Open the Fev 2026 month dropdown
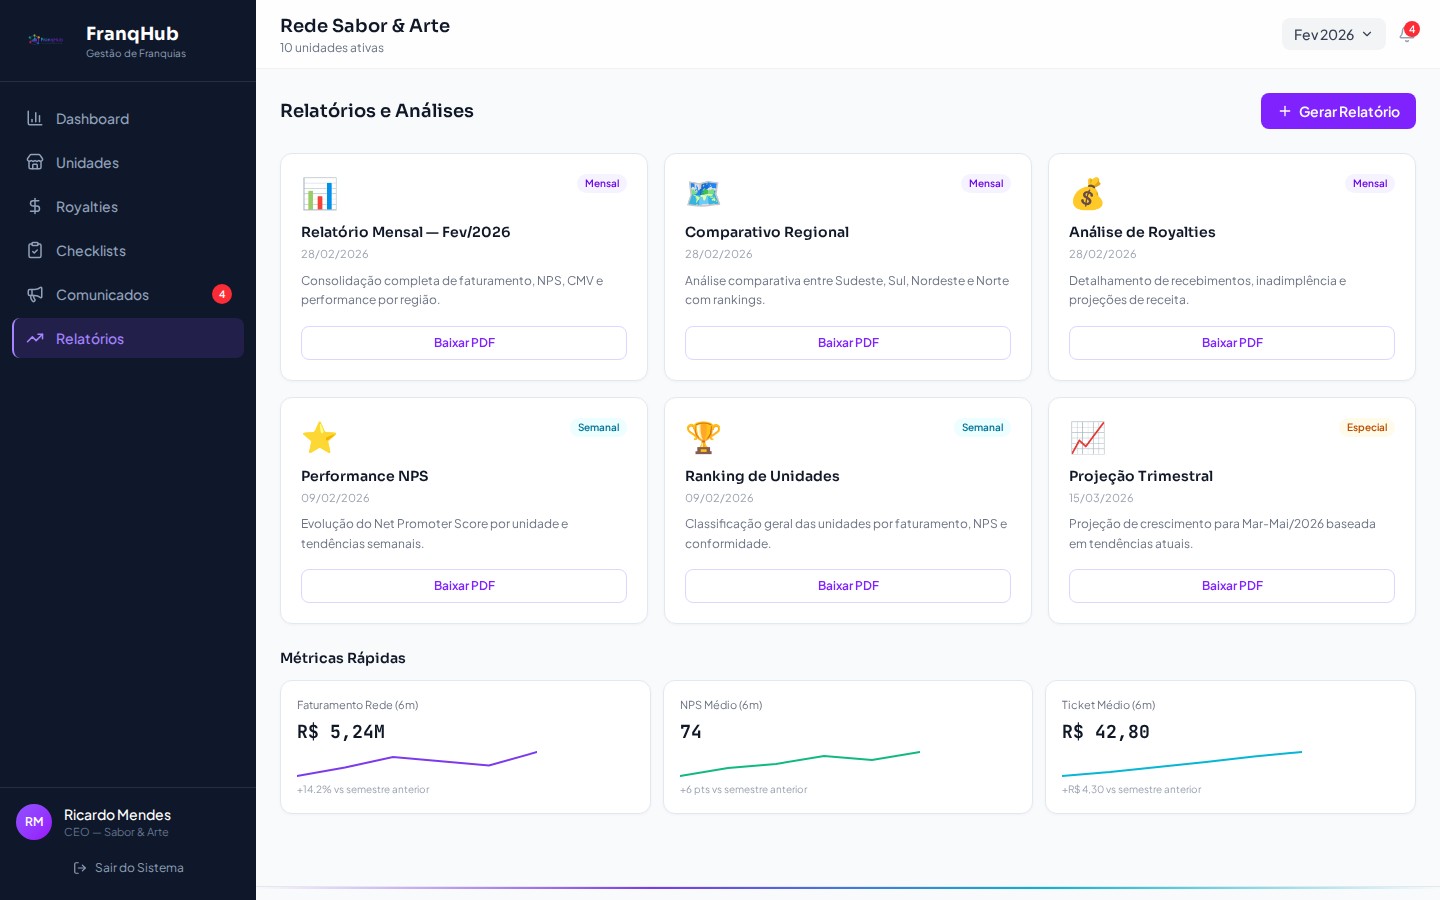1440x900 pixels. tap(1334, 34)
